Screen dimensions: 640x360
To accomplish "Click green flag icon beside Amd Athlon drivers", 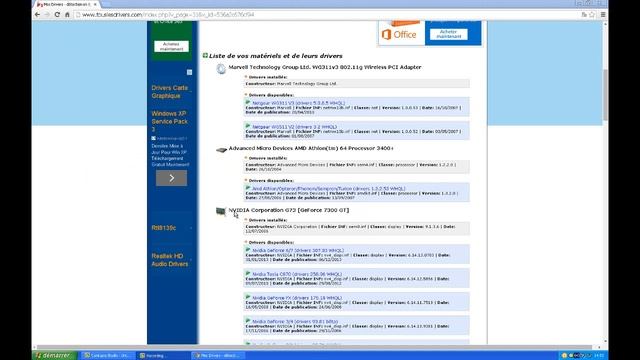I will pos(248,188).
